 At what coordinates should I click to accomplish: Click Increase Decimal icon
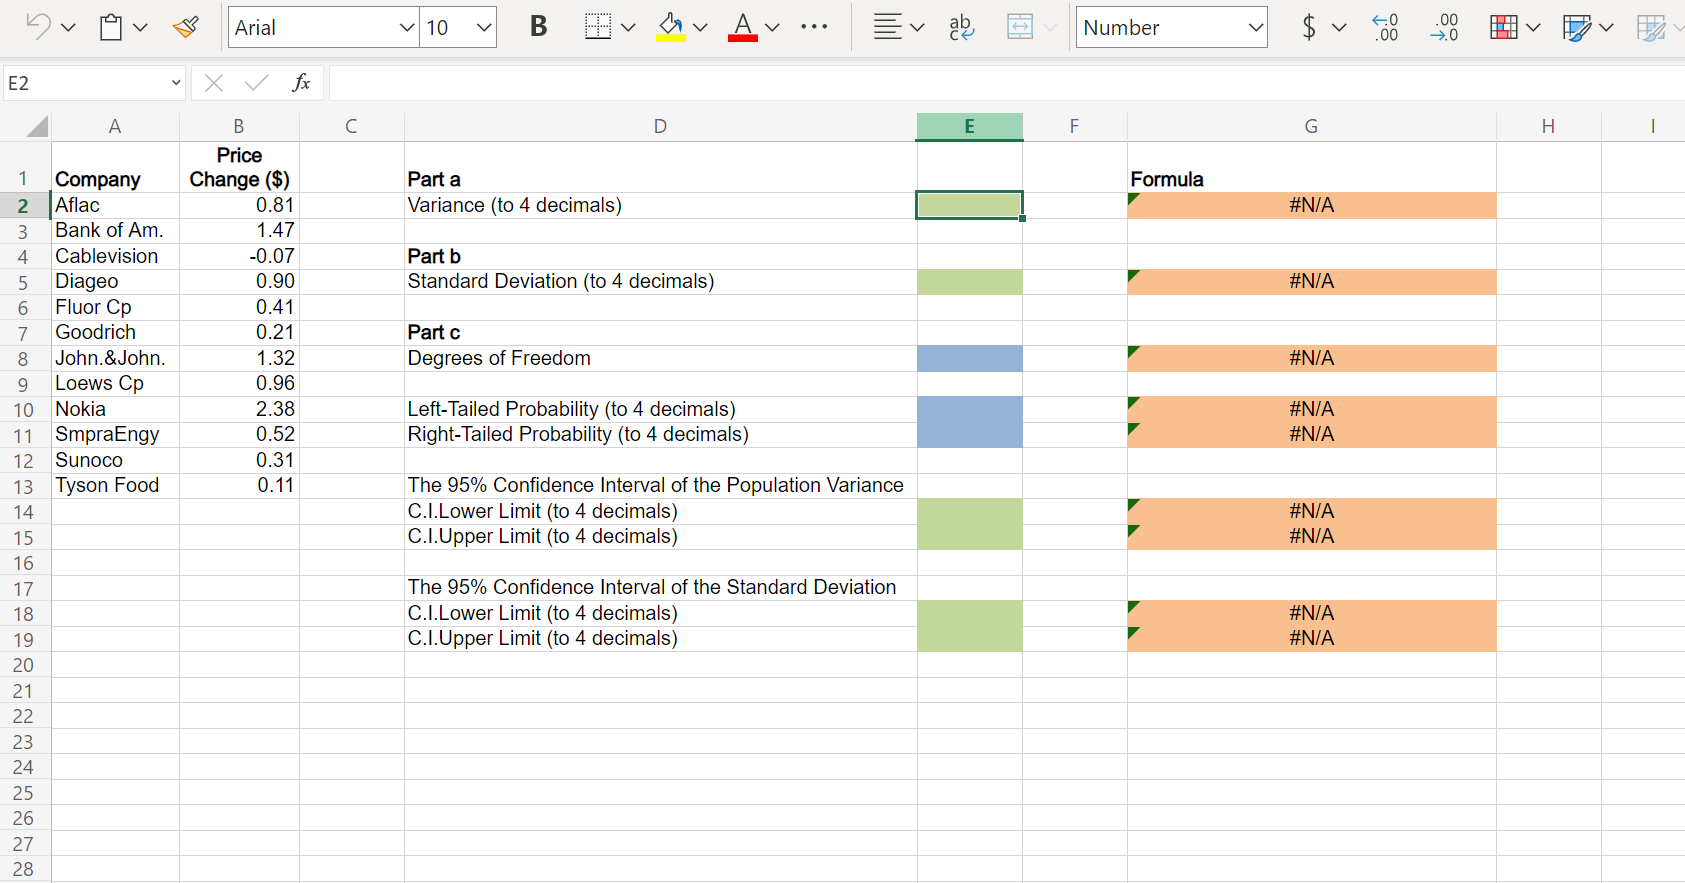(1385, 27)
